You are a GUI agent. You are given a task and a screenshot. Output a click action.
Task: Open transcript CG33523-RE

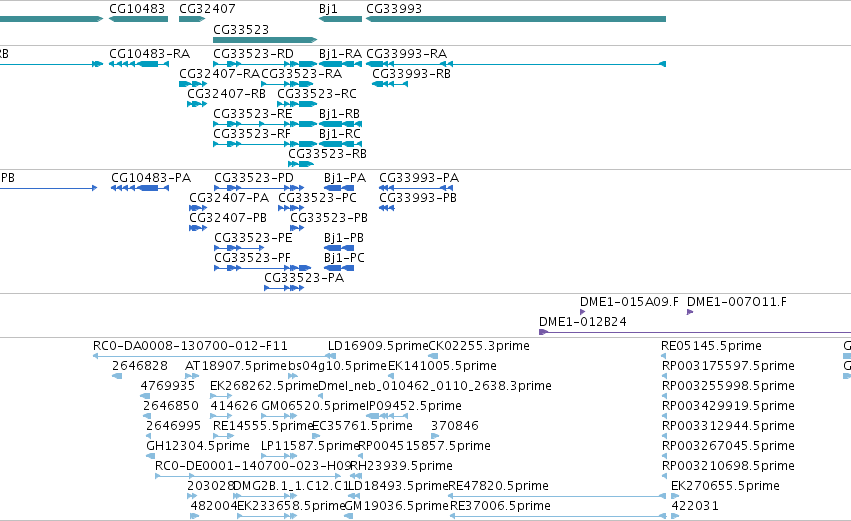[265, 124]
